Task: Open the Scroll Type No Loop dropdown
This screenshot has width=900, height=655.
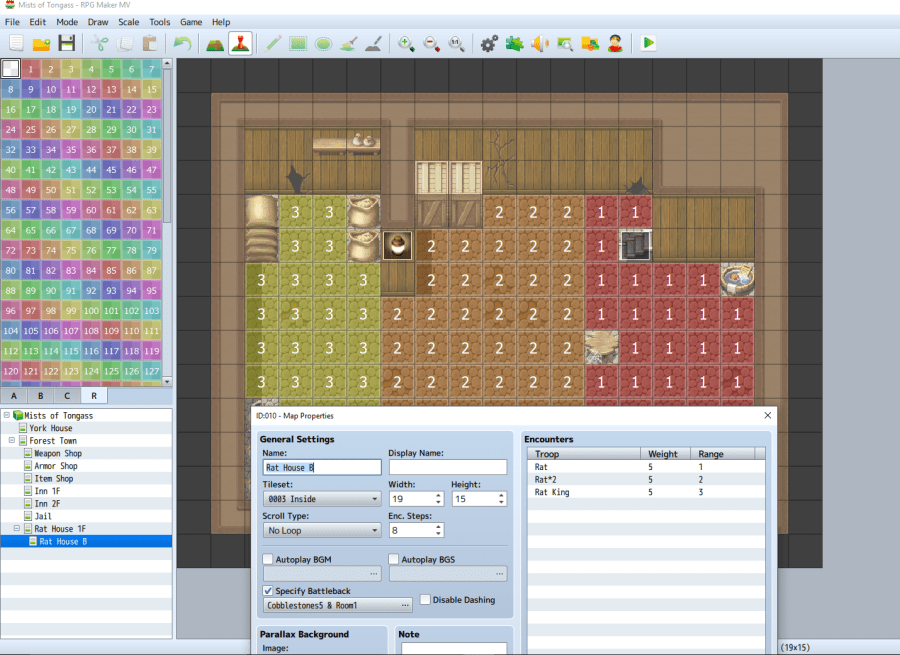Action: (320, 530)
